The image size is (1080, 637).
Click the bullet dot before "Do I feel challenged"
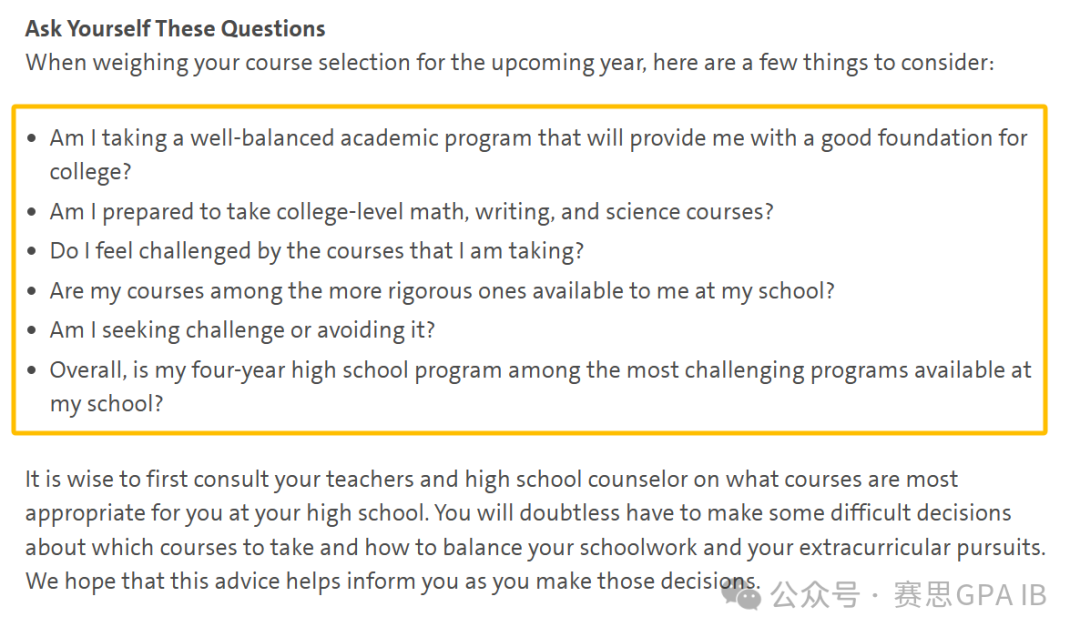[34, 251]
